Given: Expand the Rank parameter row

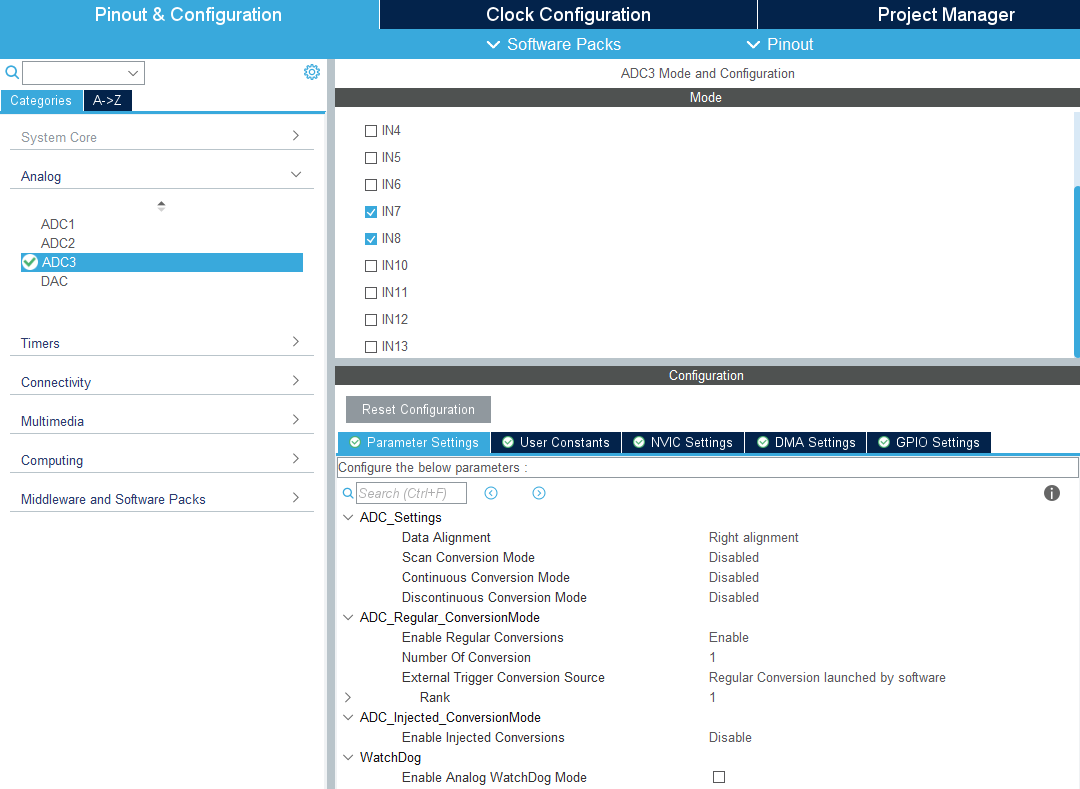Looking at the screenshot, I should coord(348,697).
